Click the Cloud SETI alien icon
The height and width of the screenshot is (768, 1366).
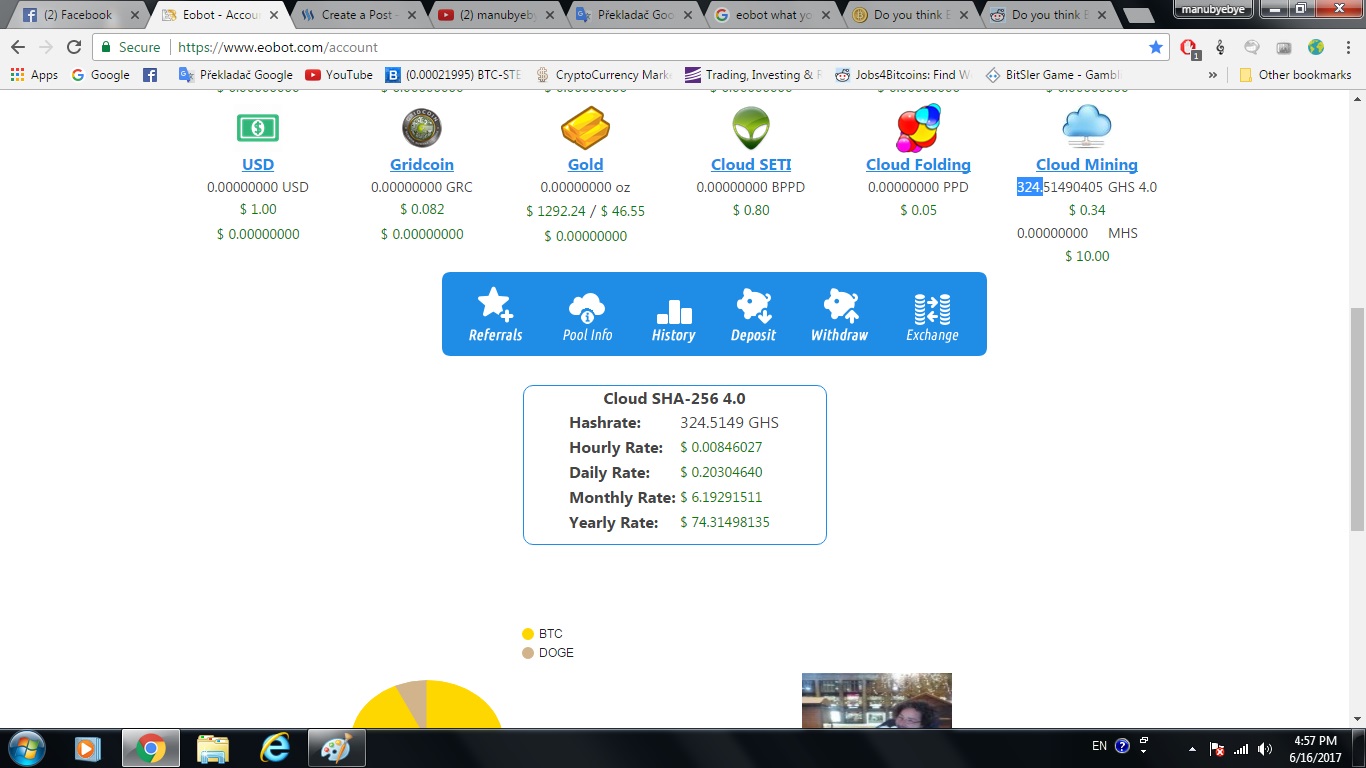pyautogui.click(x=751, y=128)
